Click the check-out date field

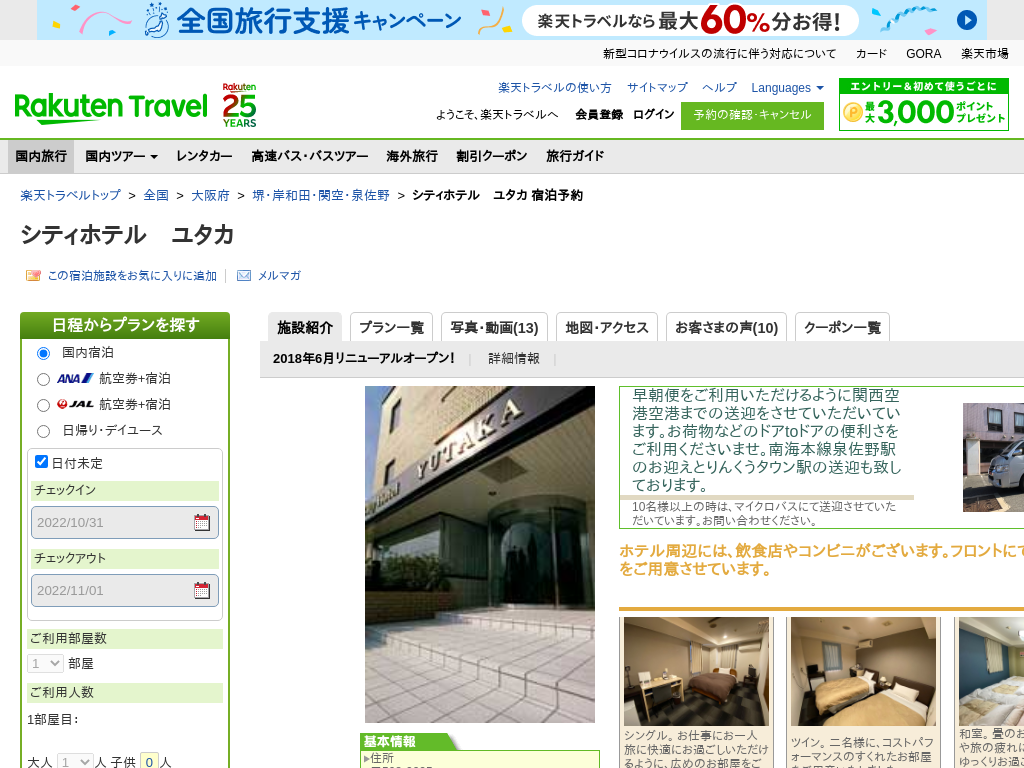125,590
